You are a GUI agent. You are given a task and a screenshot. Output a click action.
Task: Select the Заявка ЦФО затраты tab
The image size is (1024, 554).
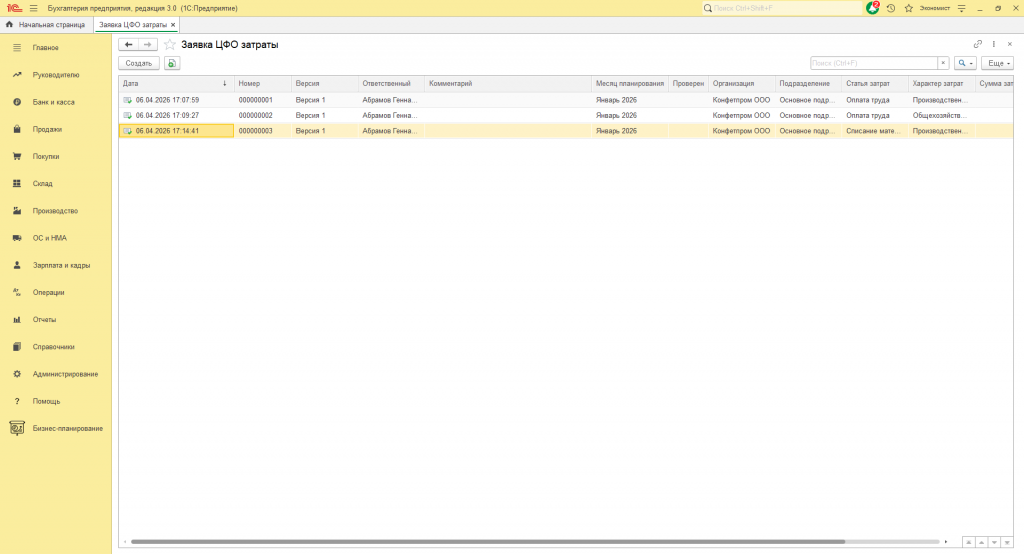[133, 25]
